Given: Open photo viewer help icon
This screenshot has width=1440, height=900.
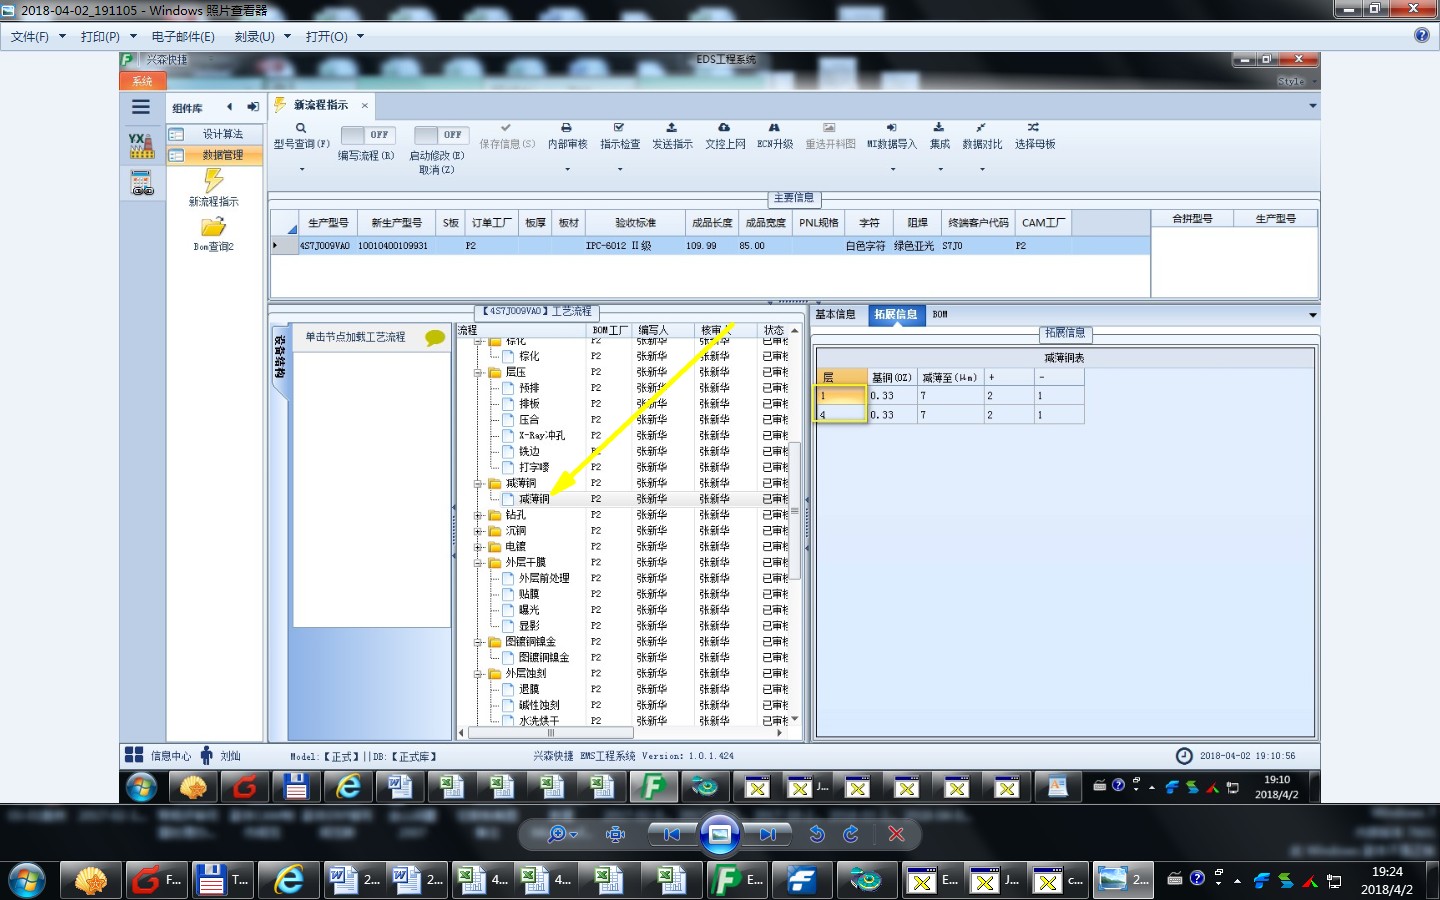Looking at the screenshot, I should (x=1422, y=35).
